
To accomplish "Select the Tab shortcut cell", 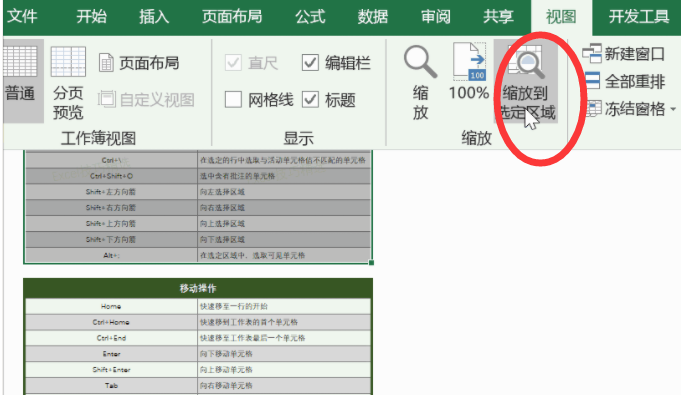I will pyautogui.click(x=111, y=385).
